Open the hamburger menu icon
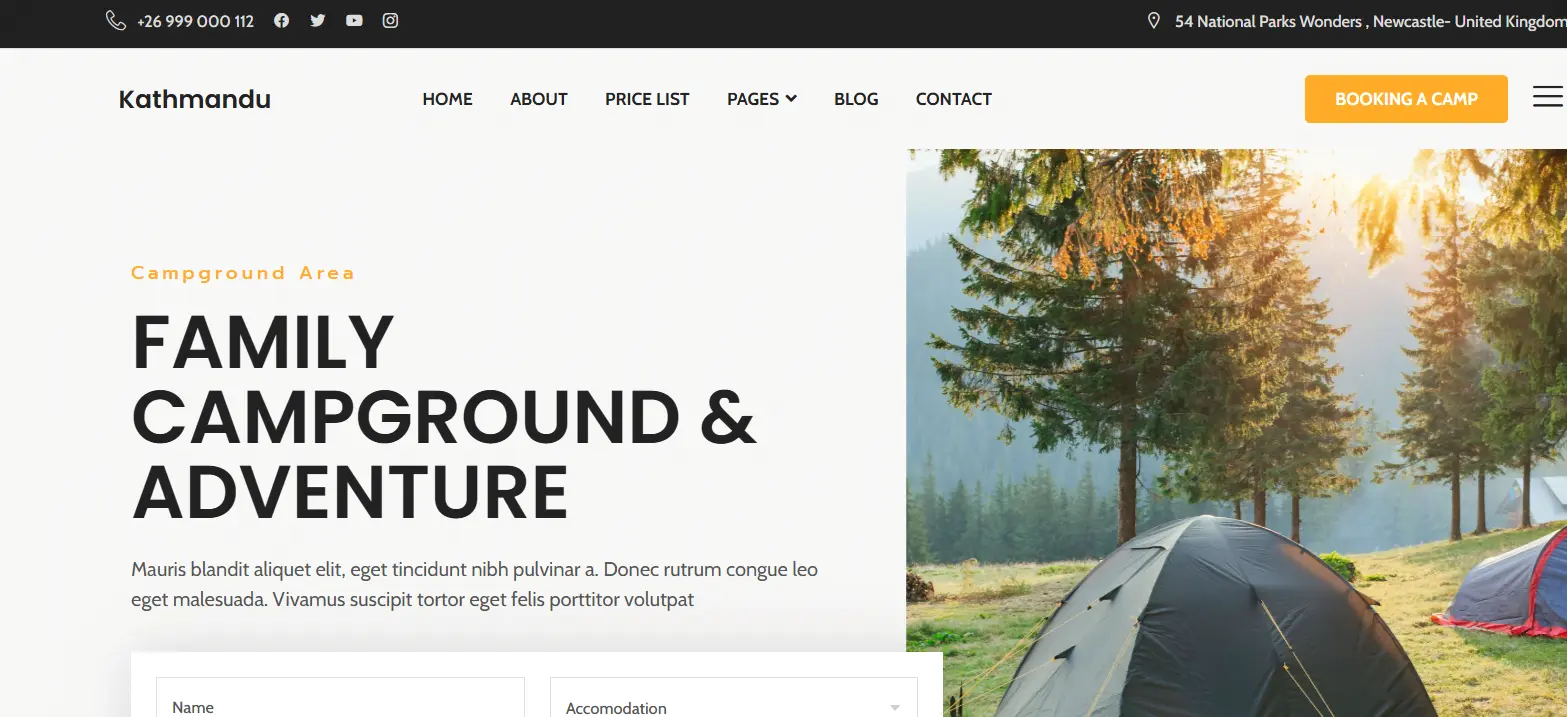Viewport: 1567px width, 717px height. click(x=1549, y=97)
